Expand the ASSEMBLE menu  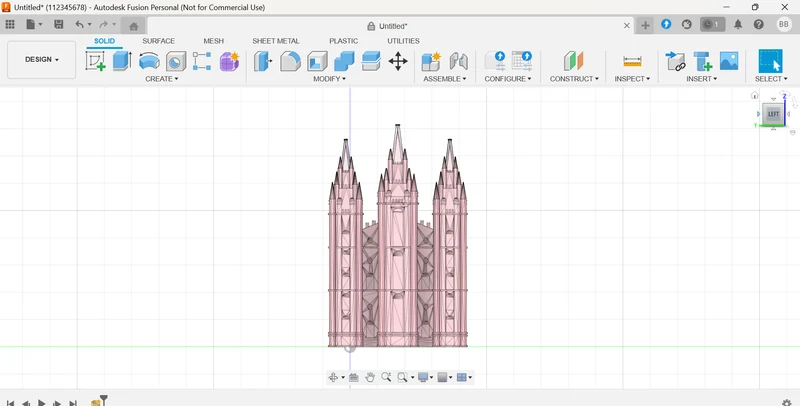pyautogui.click(x=444, y=79)
